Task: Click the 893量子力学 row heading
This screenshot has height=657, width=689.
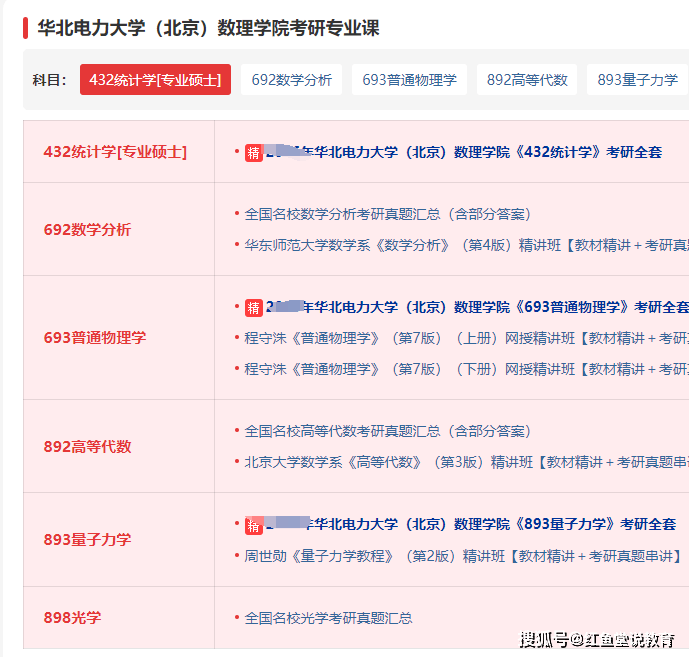Action: (87, 539)
